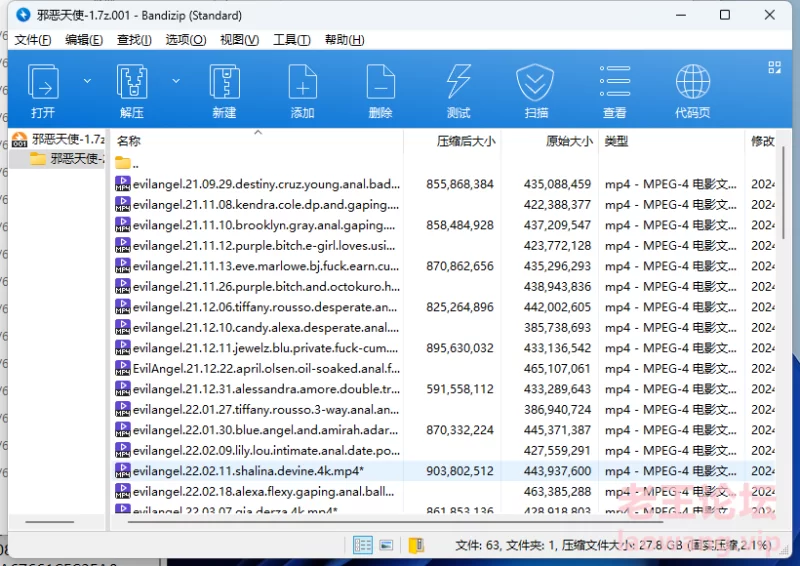Click the archive info icon in status bar
800x566 pixels.
pos(416,545)
